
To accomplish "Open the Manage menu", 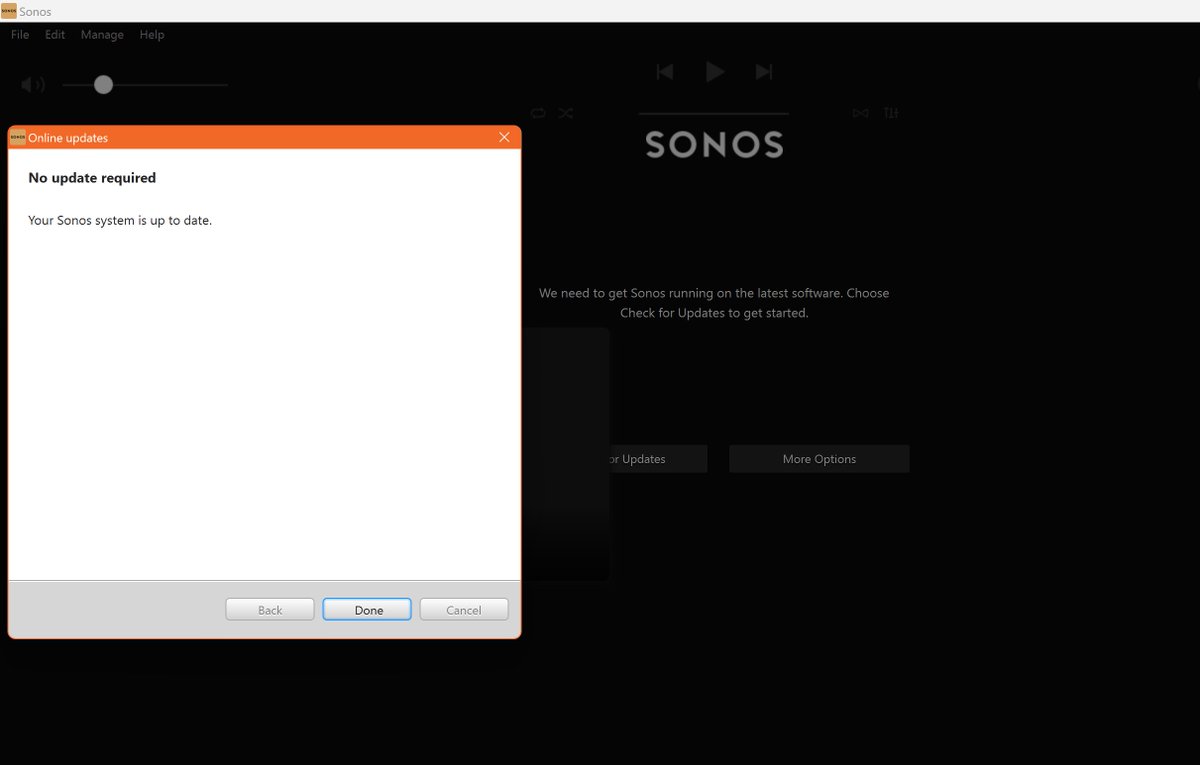I will click(102, 34).
